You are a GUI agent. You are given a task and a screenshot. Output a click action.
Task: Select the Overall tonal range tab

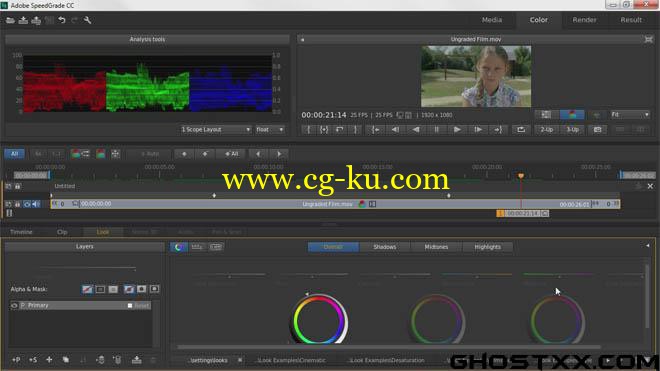coord(333,247)
